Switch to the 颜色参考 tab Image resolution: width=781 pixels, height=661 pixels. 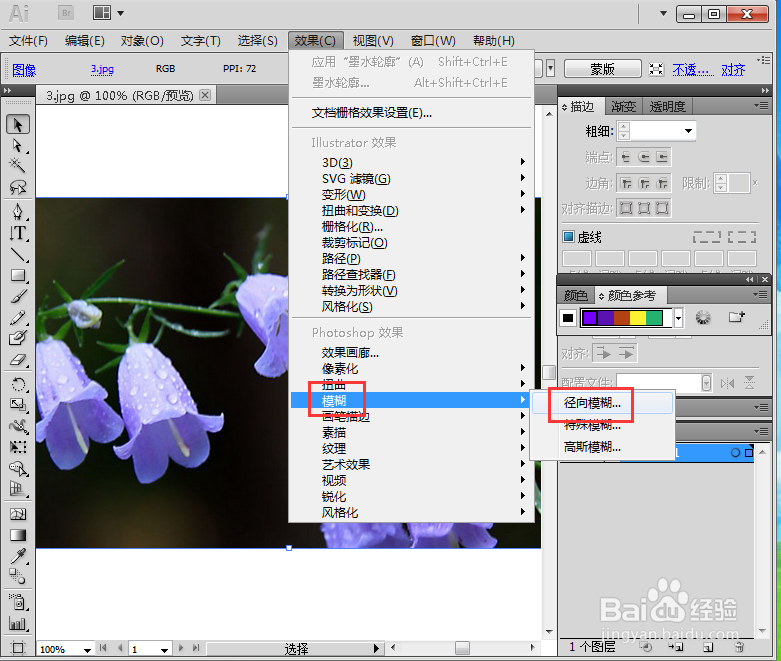631,296
